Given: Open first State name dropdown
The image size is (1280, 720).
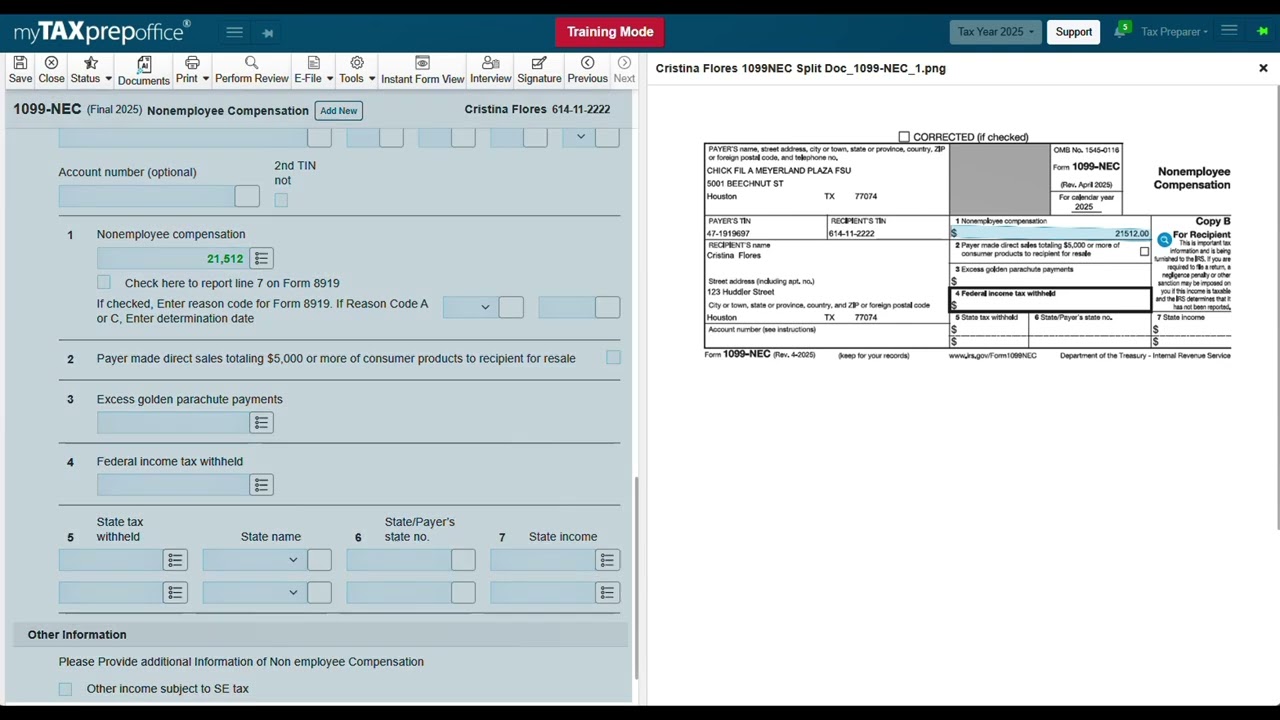Looking at the screenshot, I should pos(254,561).
